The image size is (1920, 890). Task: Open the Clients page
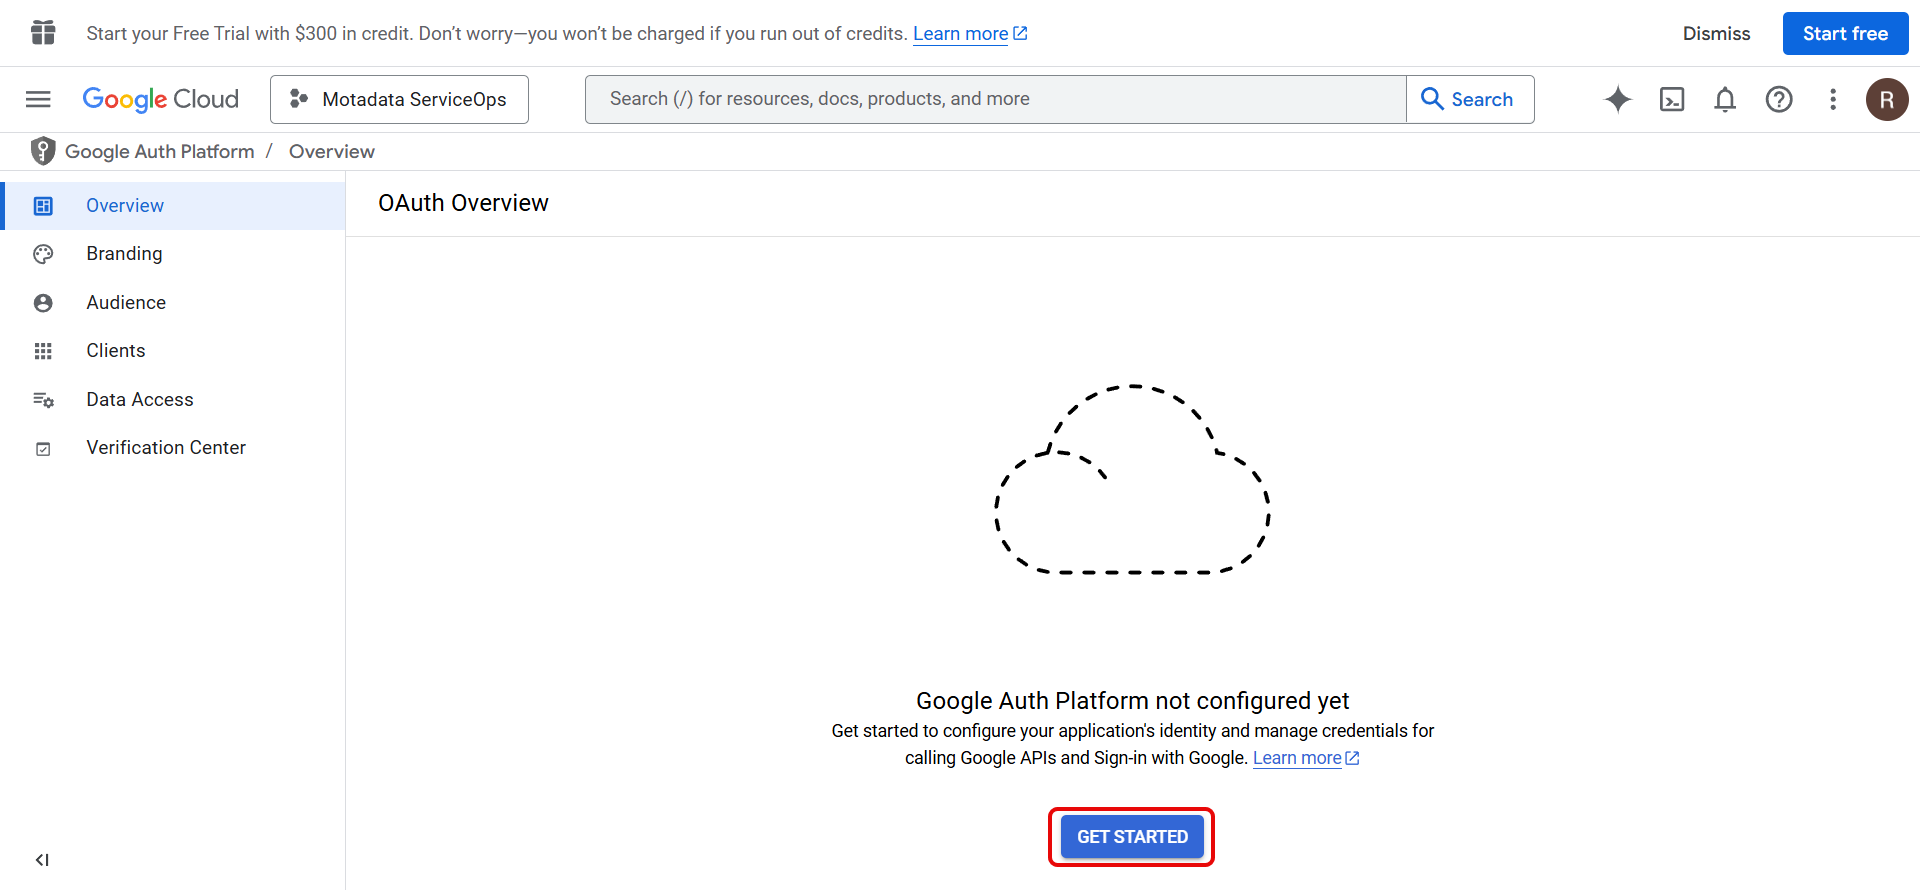(x=116, y=351)
